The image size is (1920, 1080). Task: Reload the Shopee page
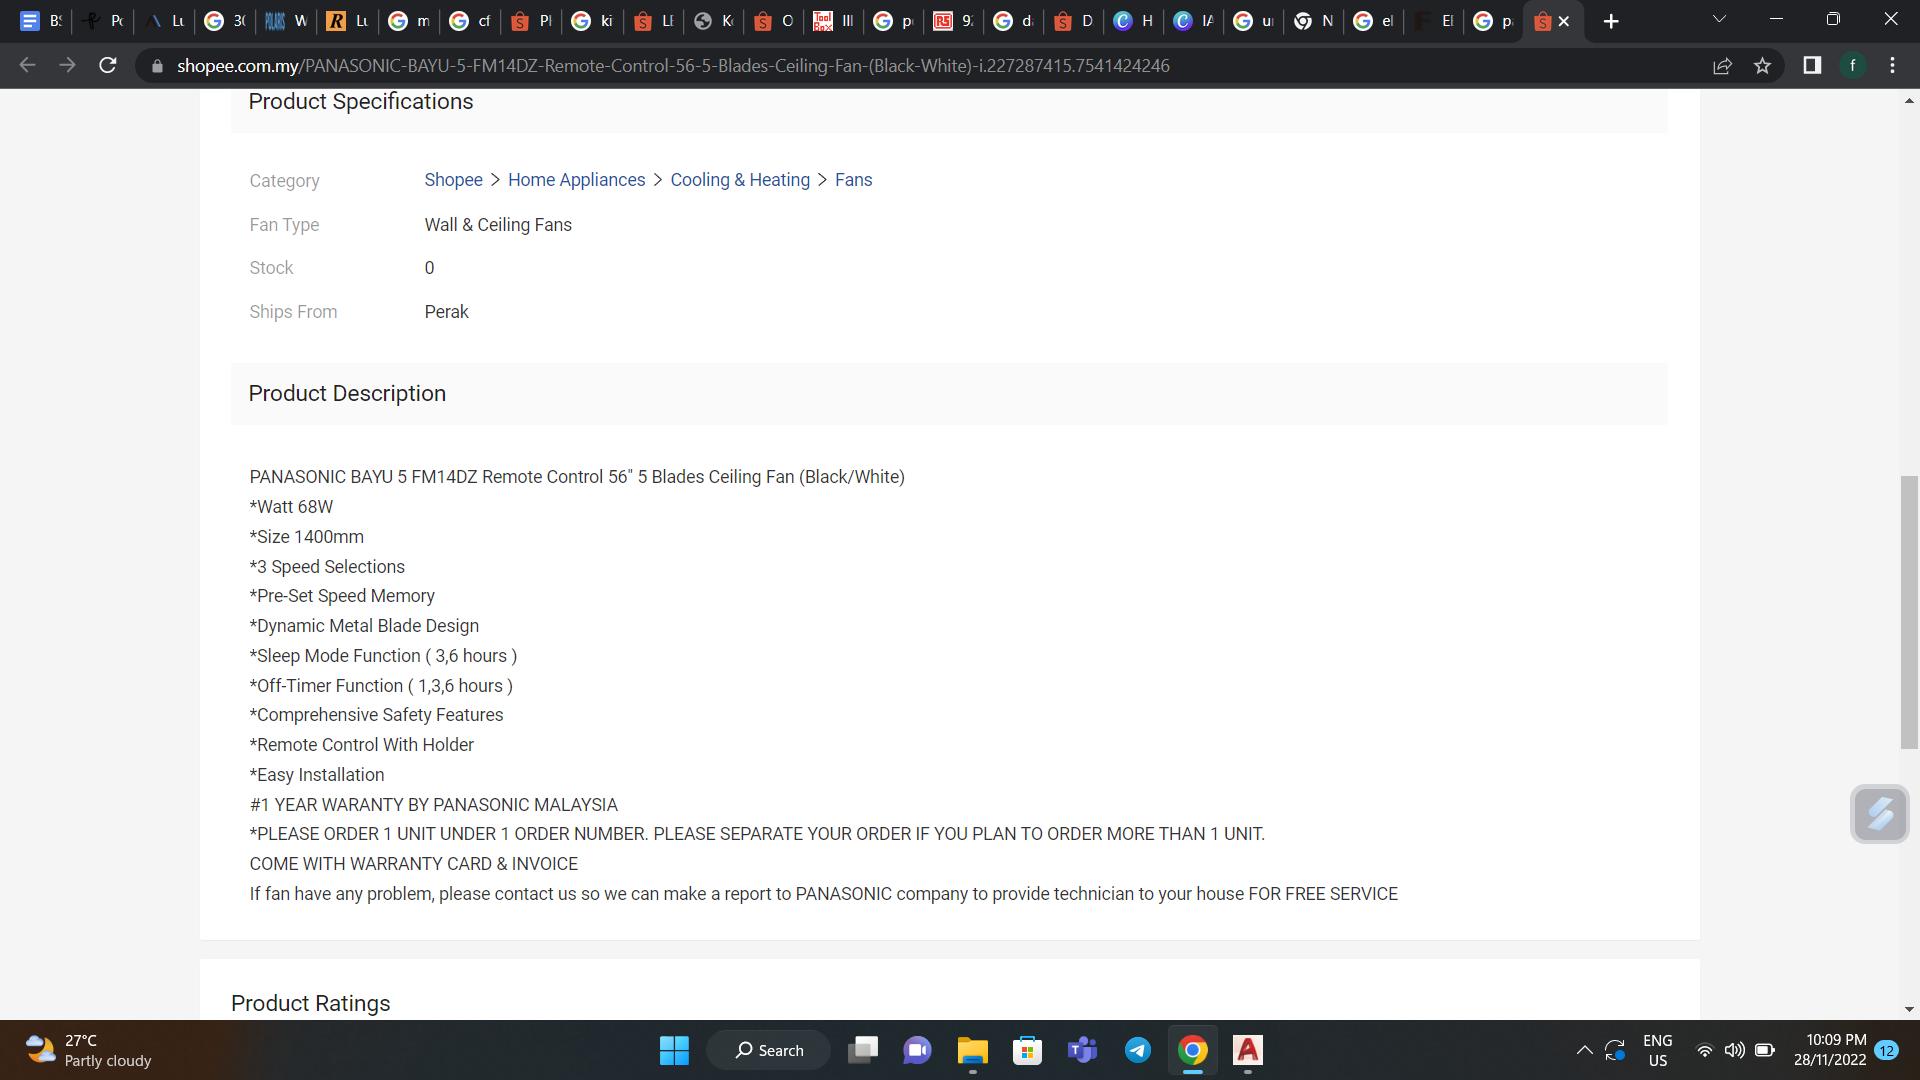tap(108, 66)
